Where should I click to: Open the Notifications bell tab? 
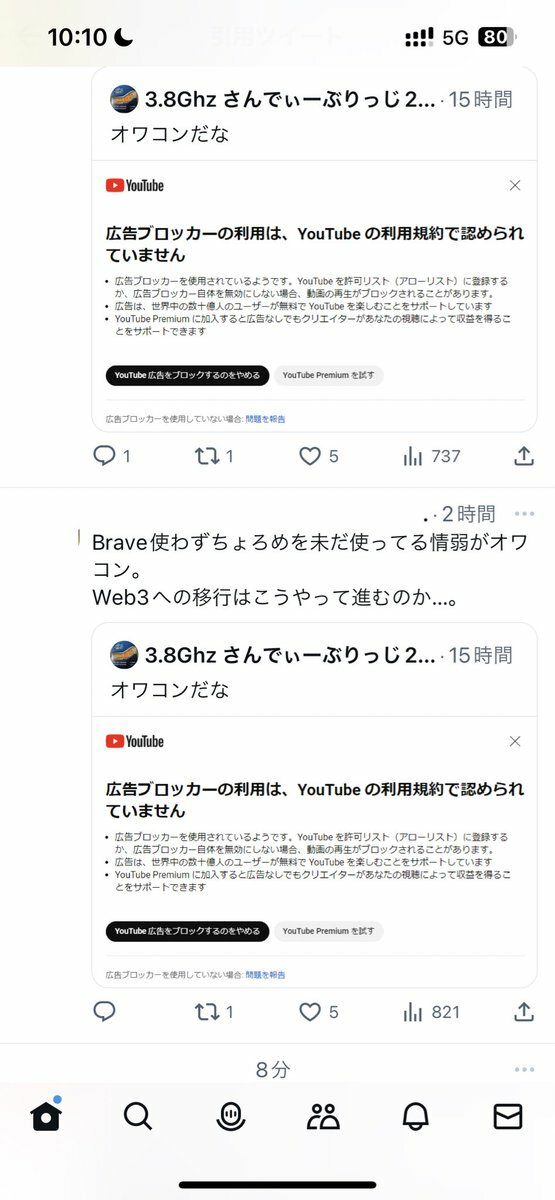[415, 1116]
